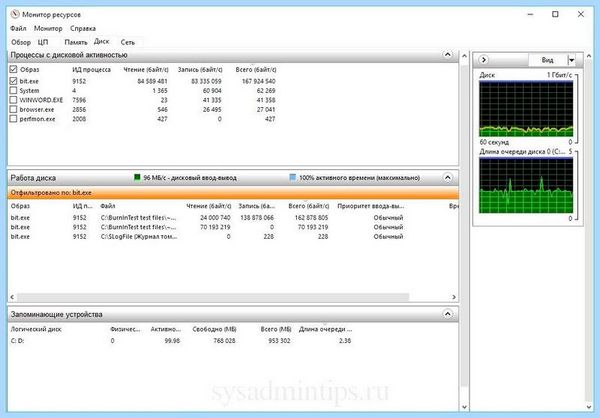
Task: Select the row with total 162 878 805
Action: point(207,217)
